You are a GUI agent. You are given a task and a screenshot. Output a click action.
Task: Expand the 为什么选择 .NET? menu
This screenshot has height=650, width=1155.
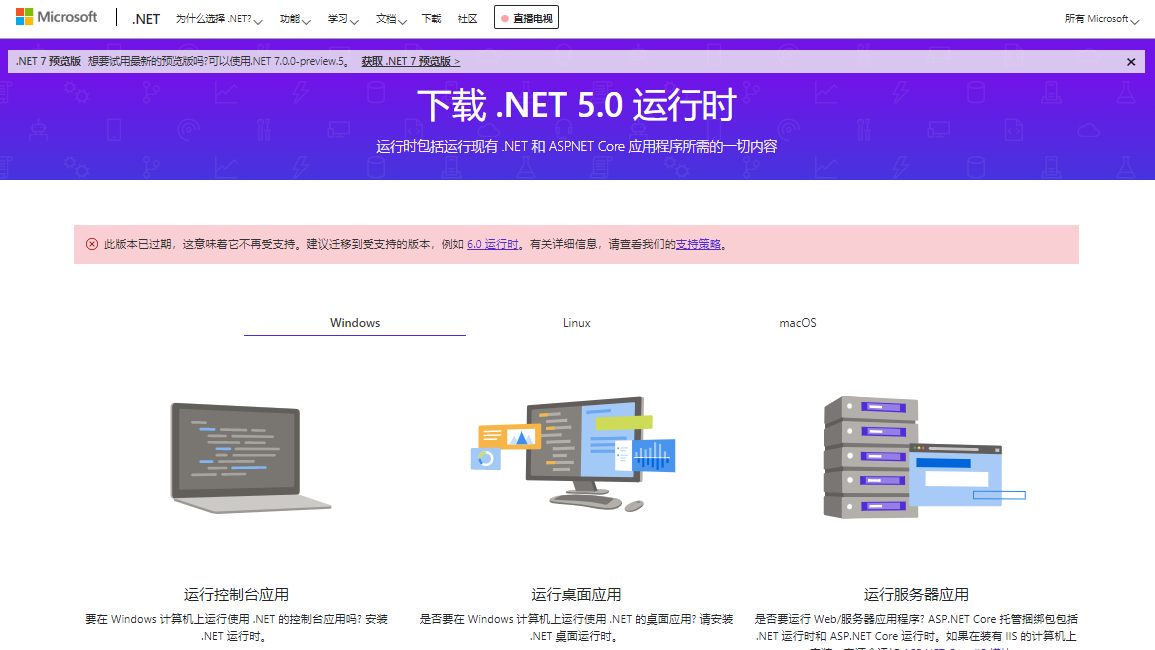(x=219, y=19)
